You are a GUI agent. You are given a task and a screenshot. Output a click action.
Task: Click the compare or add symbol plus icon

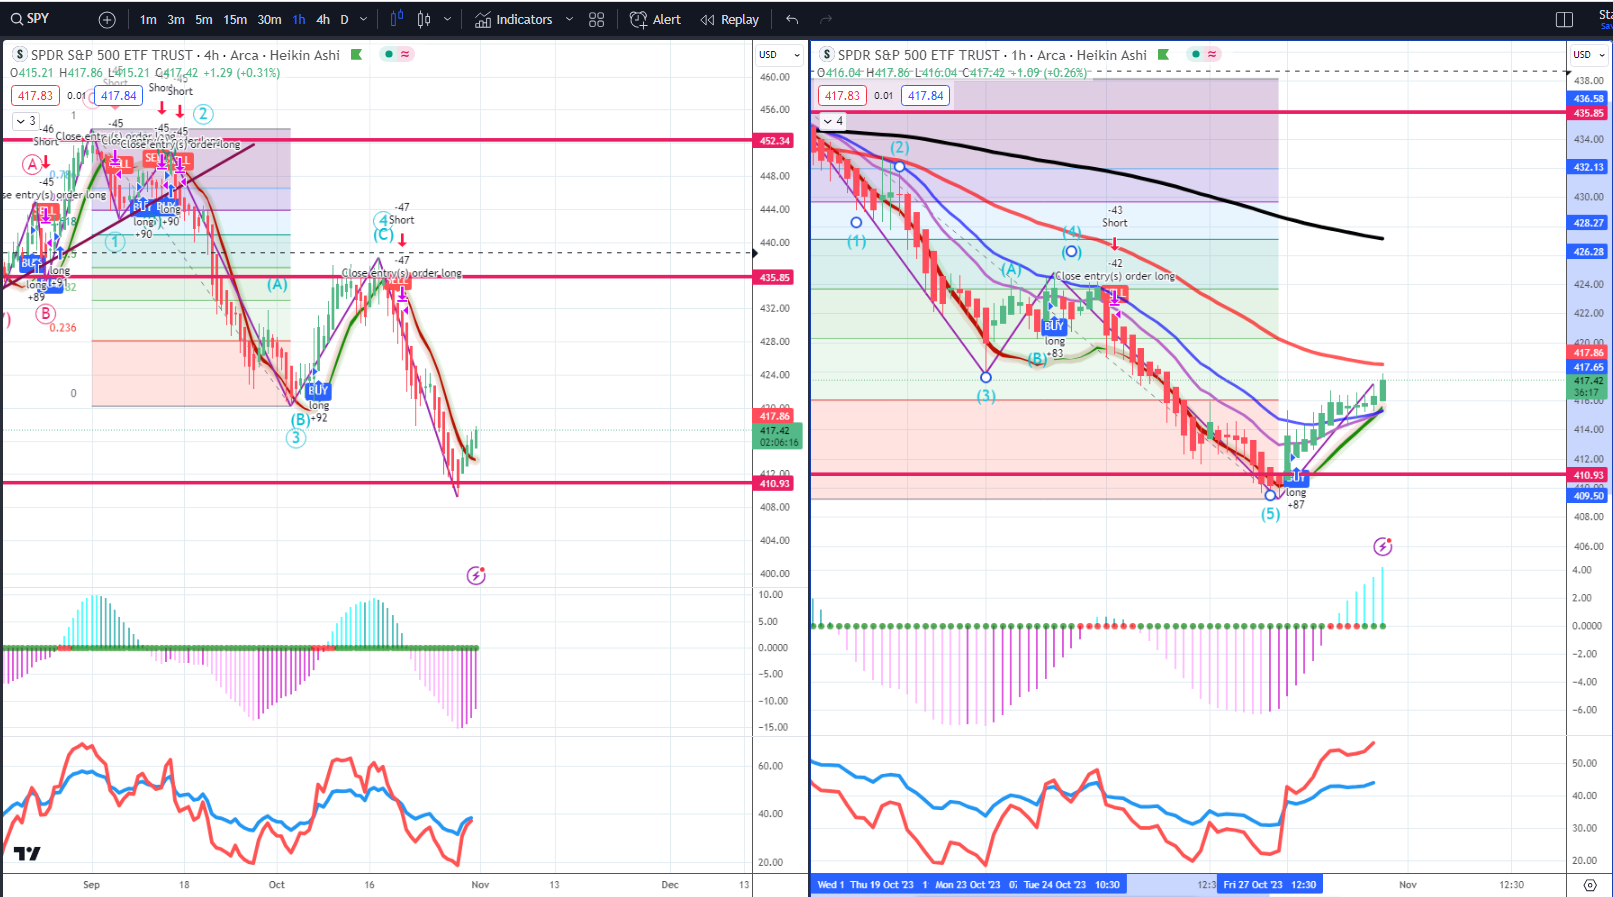tap(107, 20)
